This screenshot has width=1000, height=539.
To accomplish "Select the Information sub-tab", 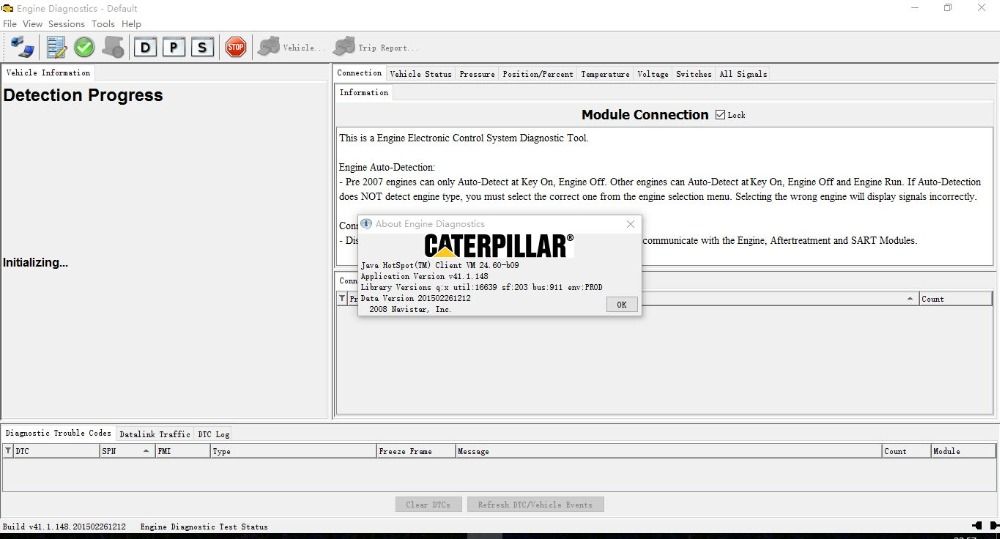I will point(364,92).
